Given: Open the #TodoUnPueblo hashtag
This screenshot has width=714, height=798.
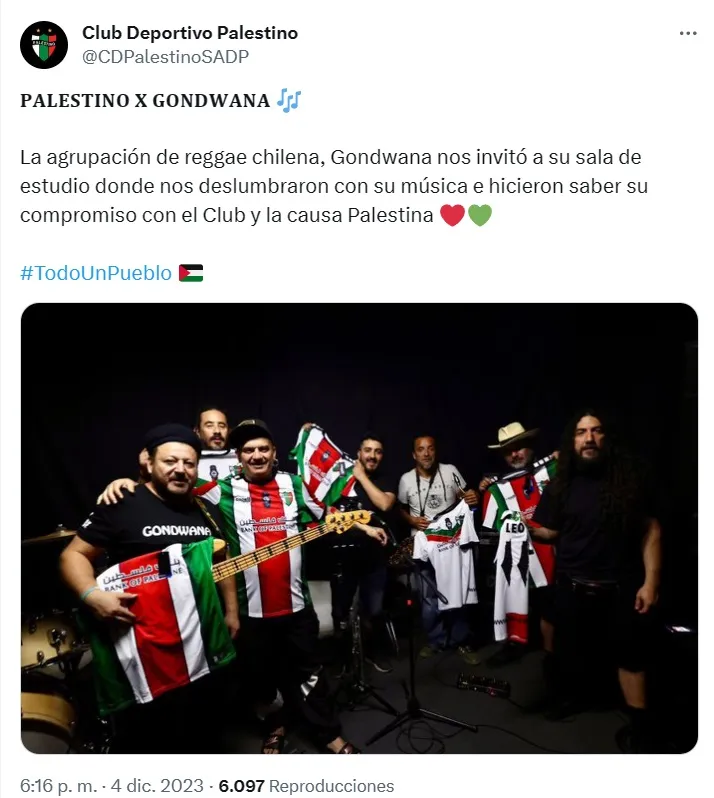Looking at the screenshot, I should point(96,273).
